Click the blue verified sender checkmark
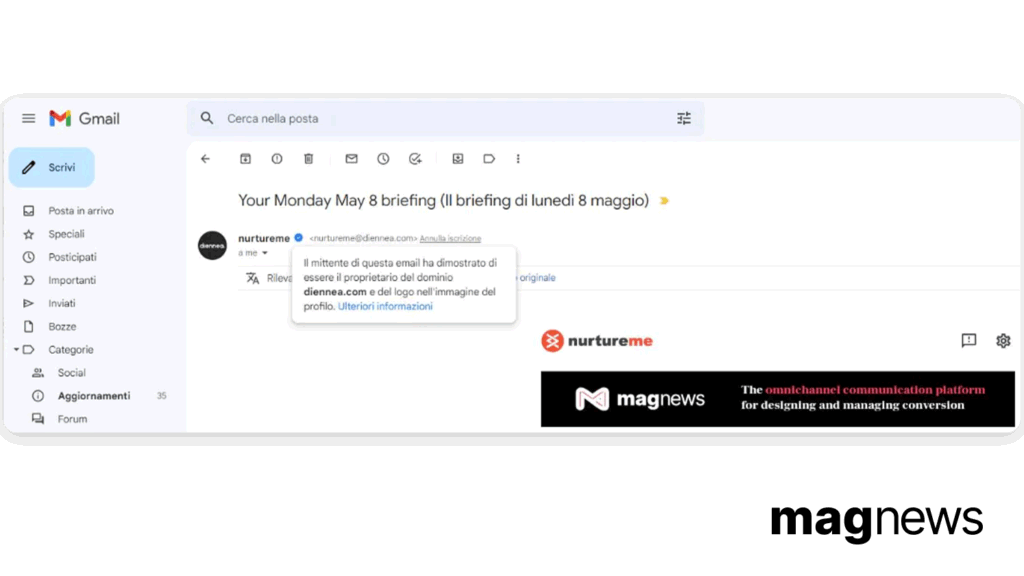This screenshot has height=576, width=1024. [x=298, y=238]
